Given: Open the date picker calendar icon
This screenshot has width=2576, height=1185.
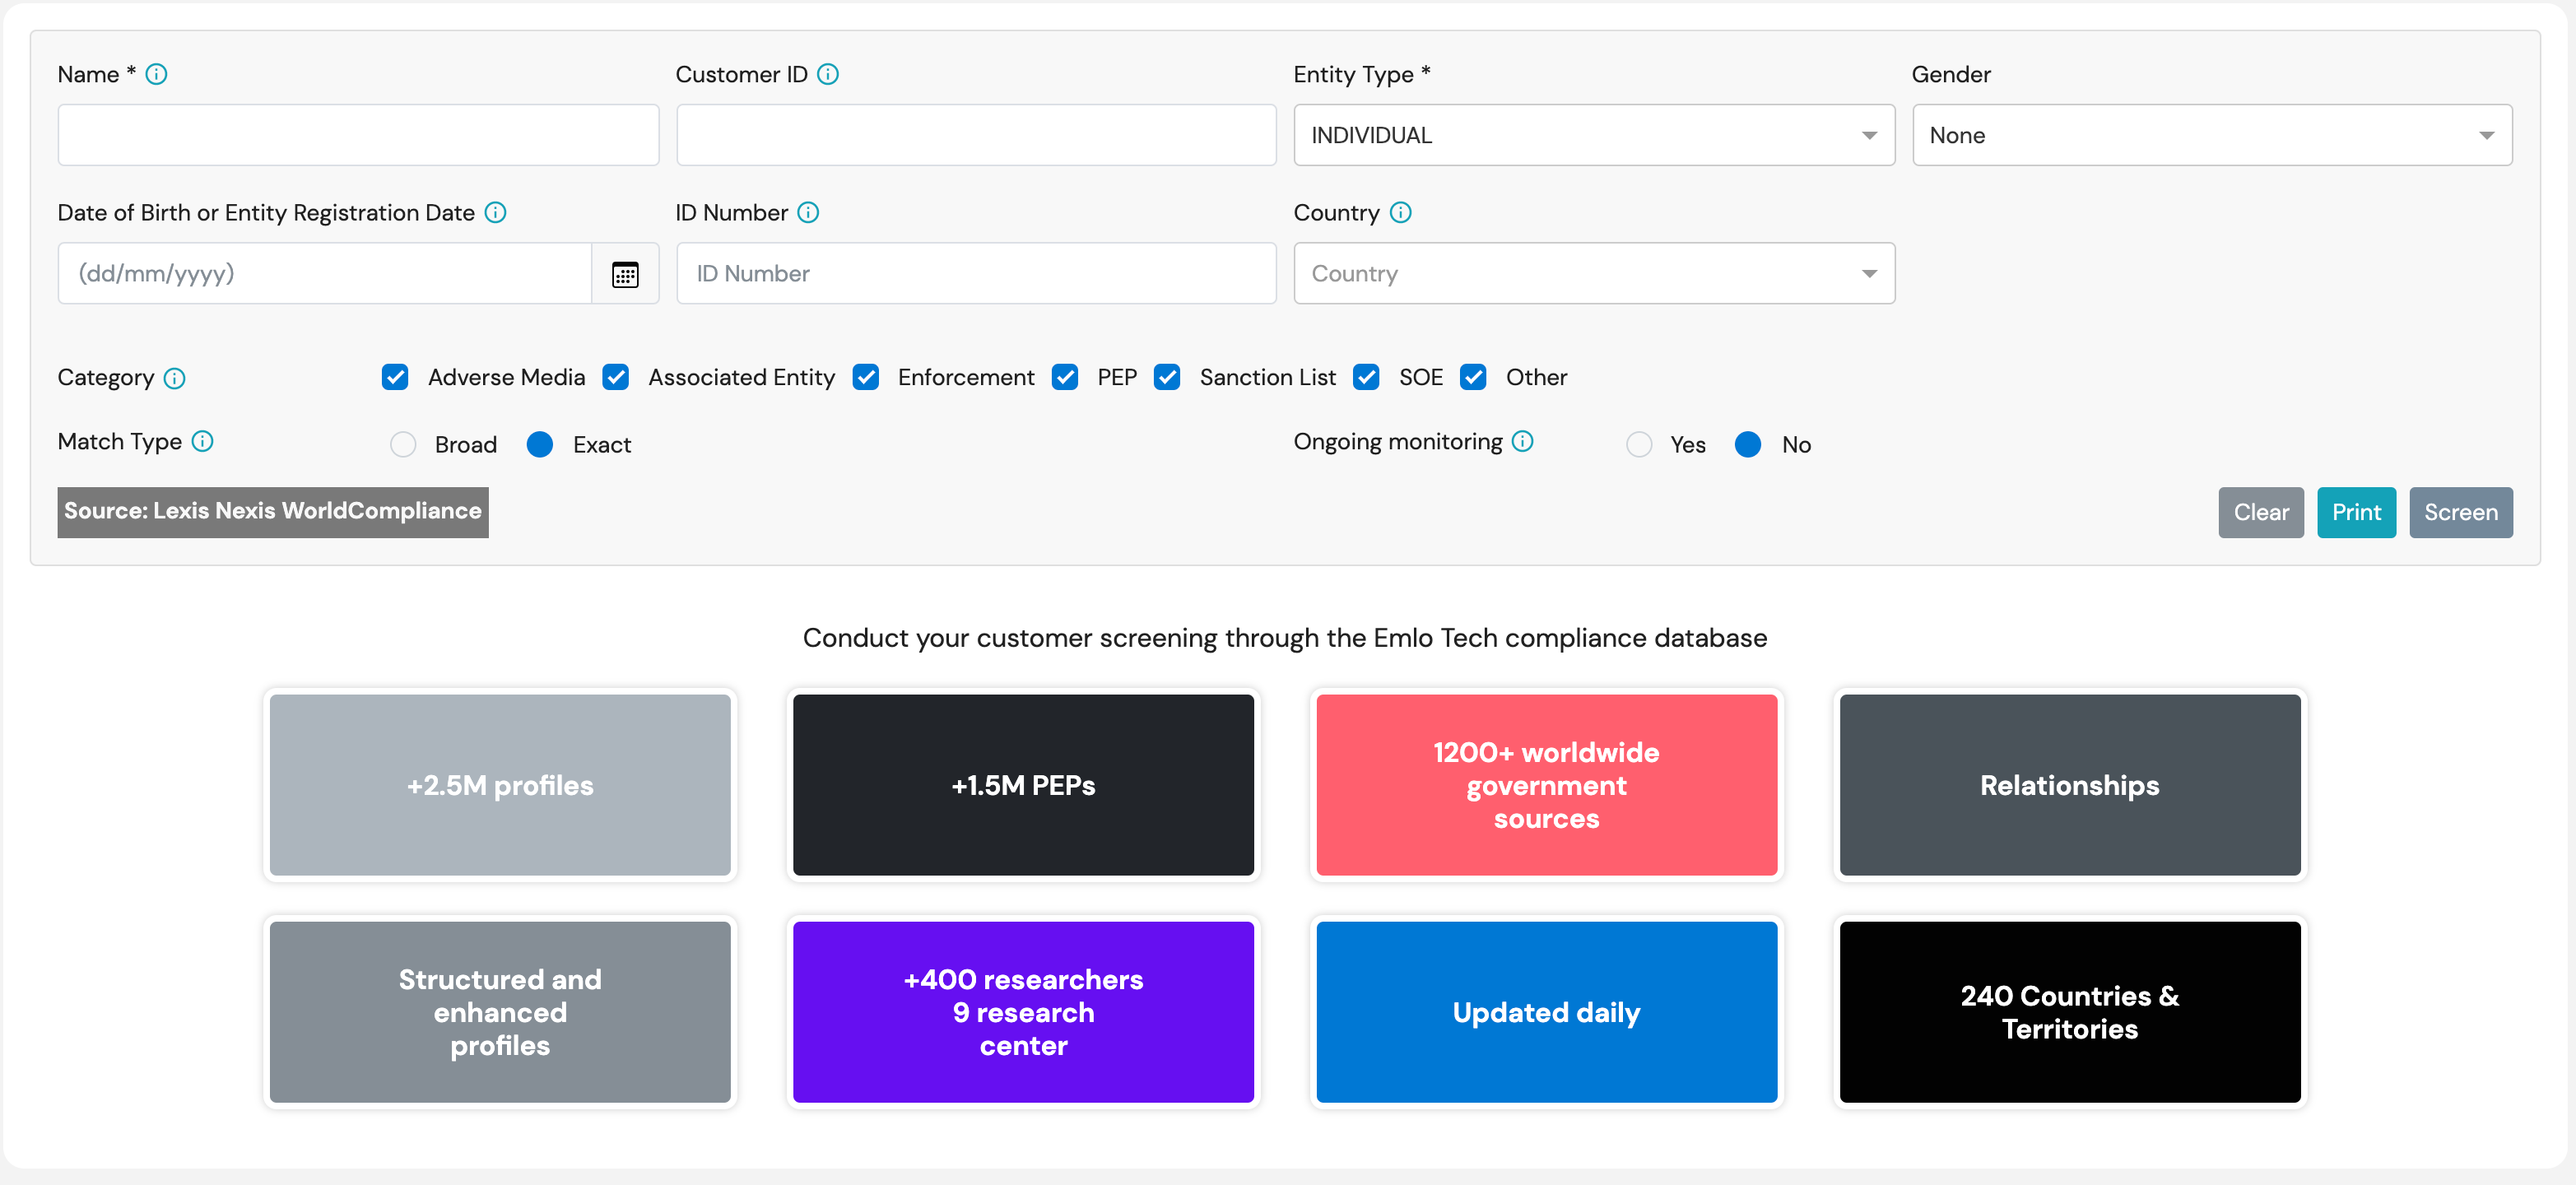Looking at the screenshot, I should point(625,274).
